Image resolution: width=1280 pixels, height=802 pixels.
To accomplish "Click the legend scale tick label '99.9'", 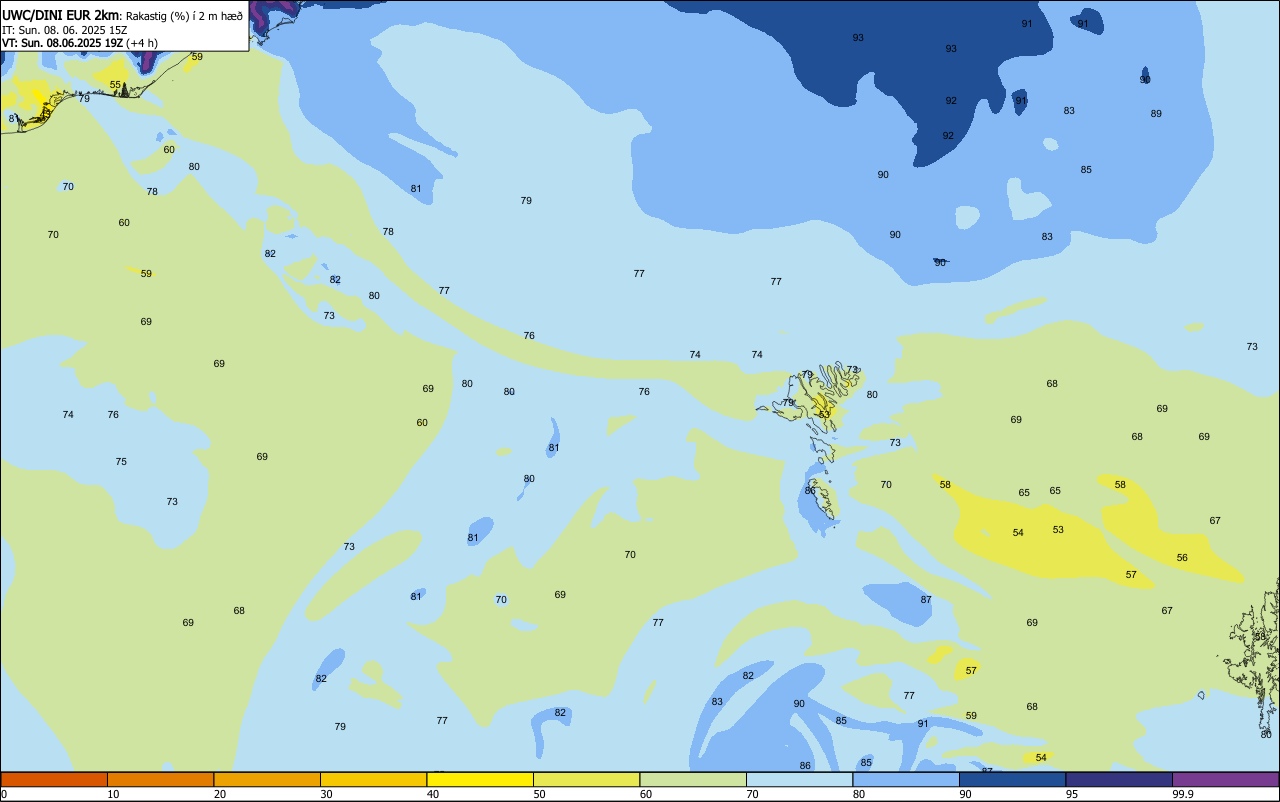I will pyautogui.click(x=1183, y=794).
